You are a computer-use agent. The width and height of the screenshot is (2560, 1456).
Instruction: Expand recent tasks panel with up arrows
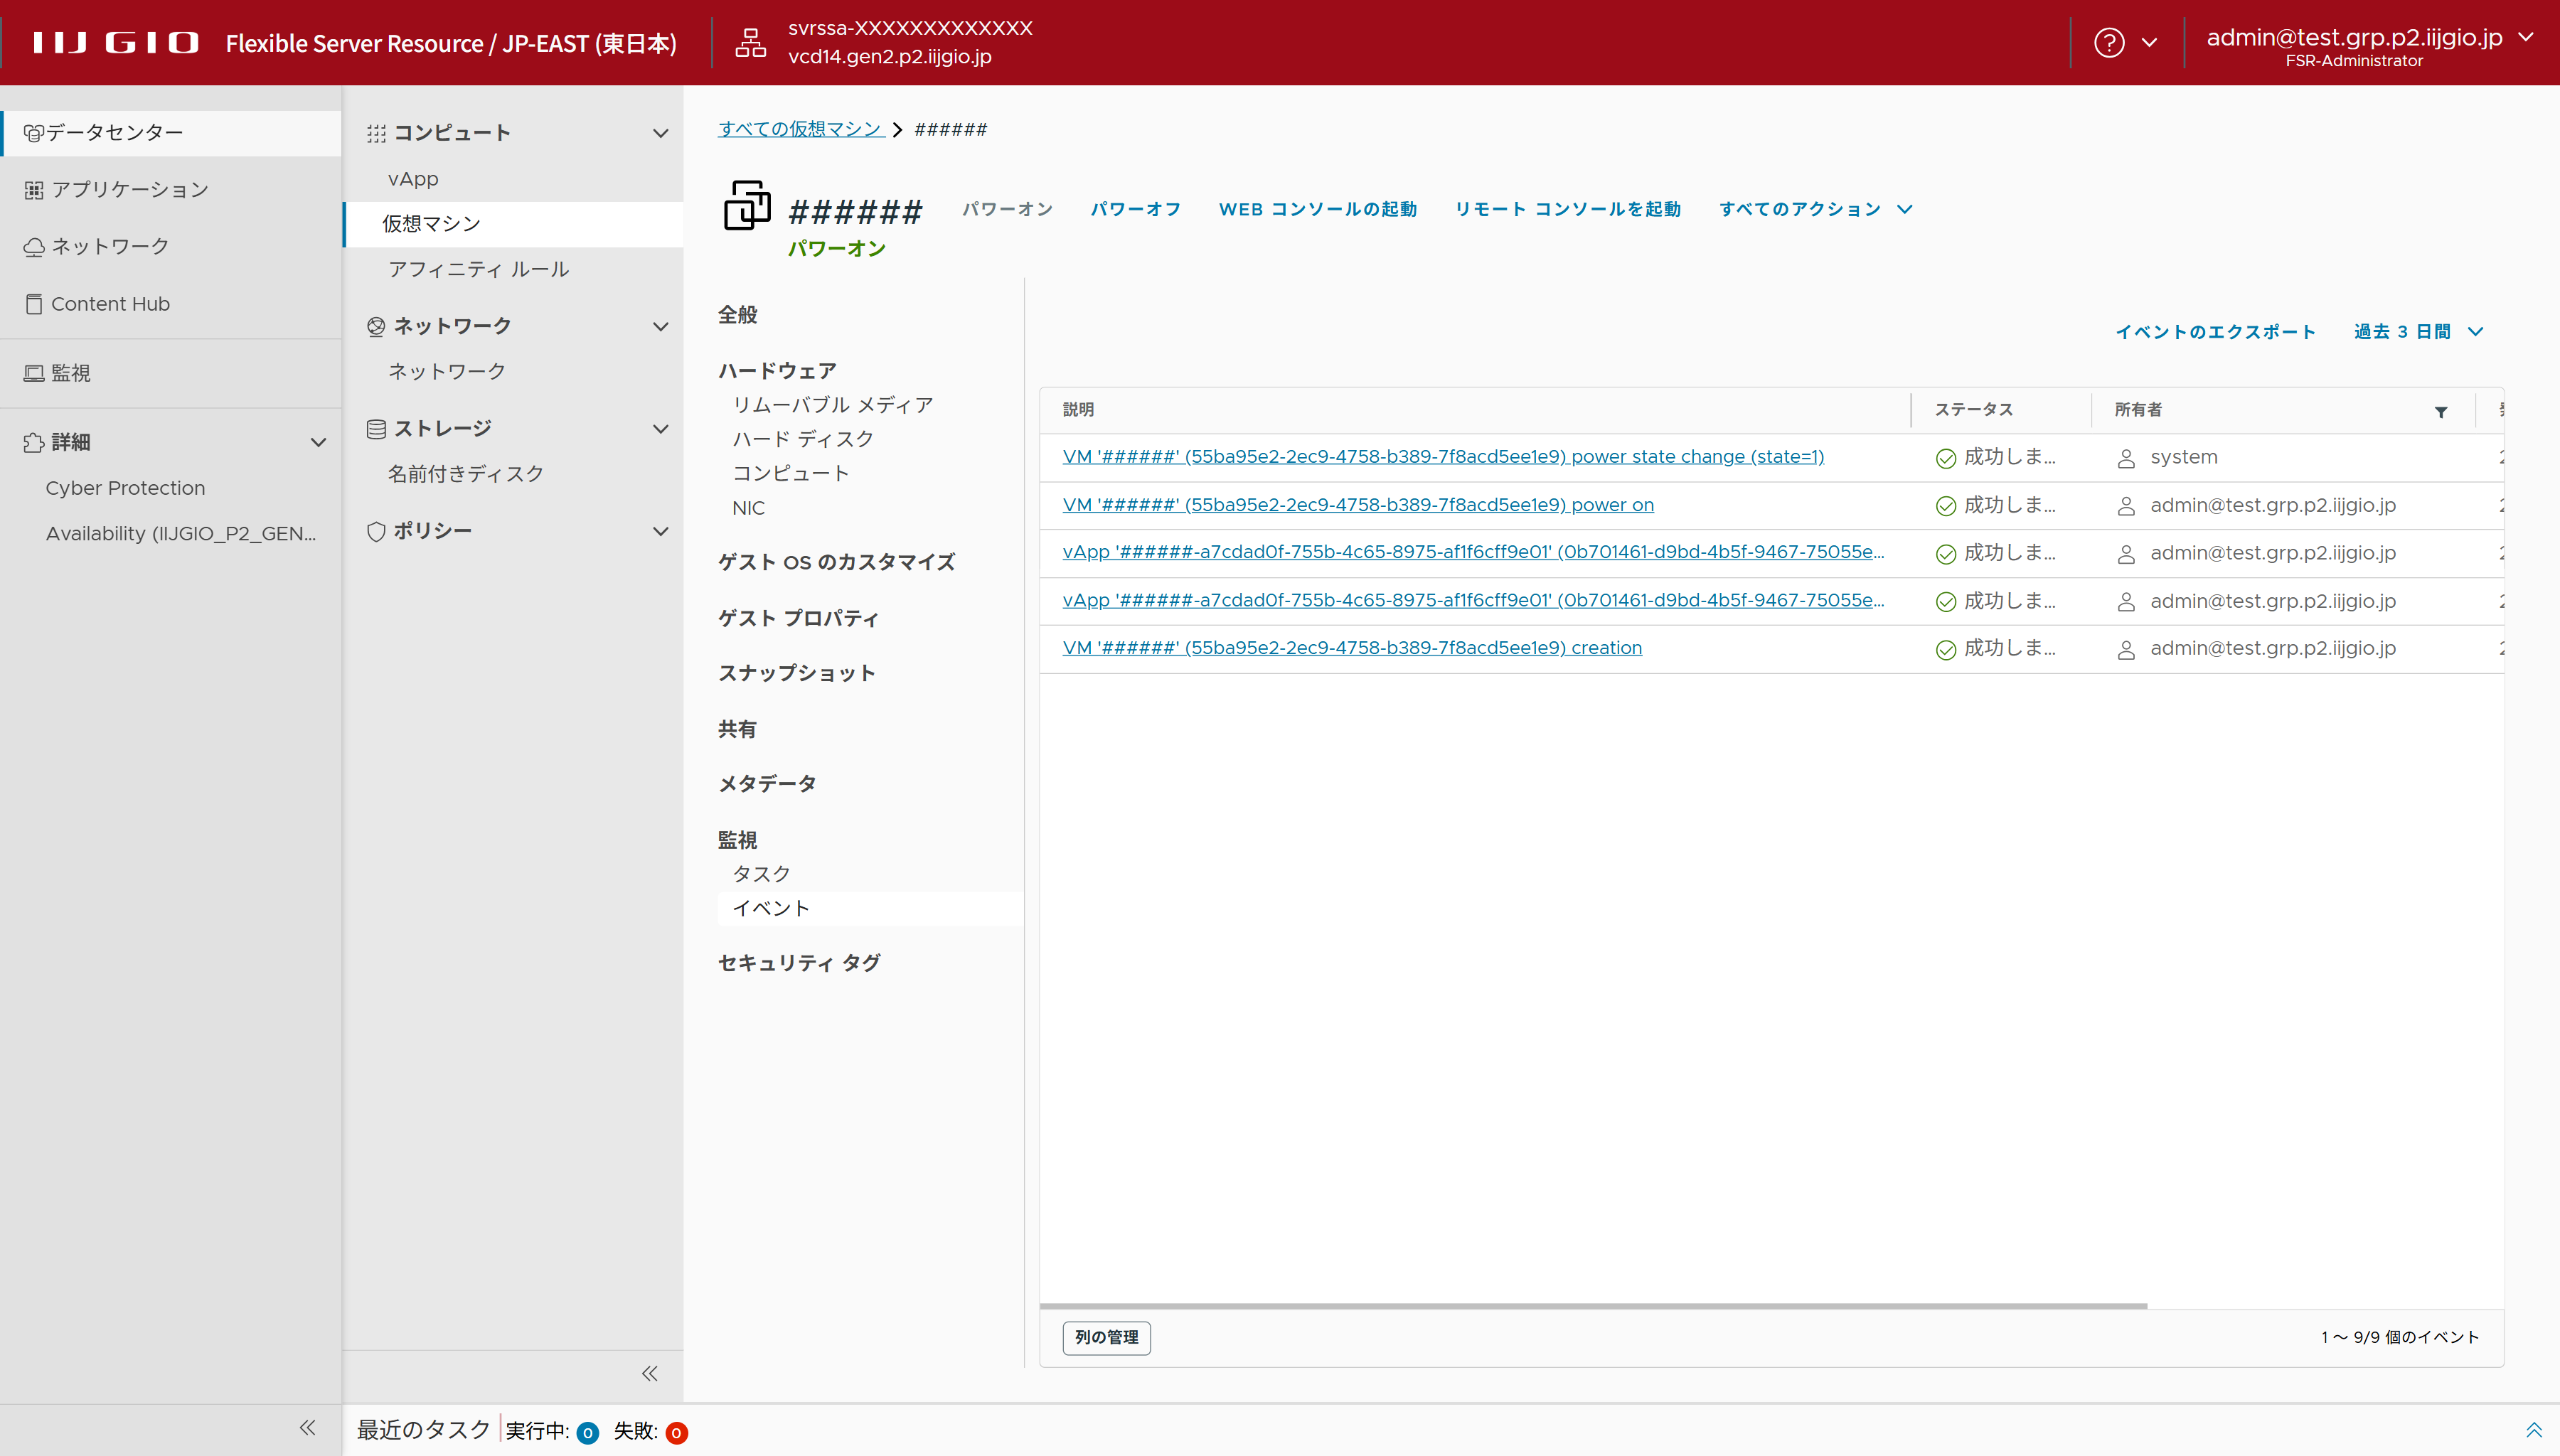(x=2533, y=1430)
